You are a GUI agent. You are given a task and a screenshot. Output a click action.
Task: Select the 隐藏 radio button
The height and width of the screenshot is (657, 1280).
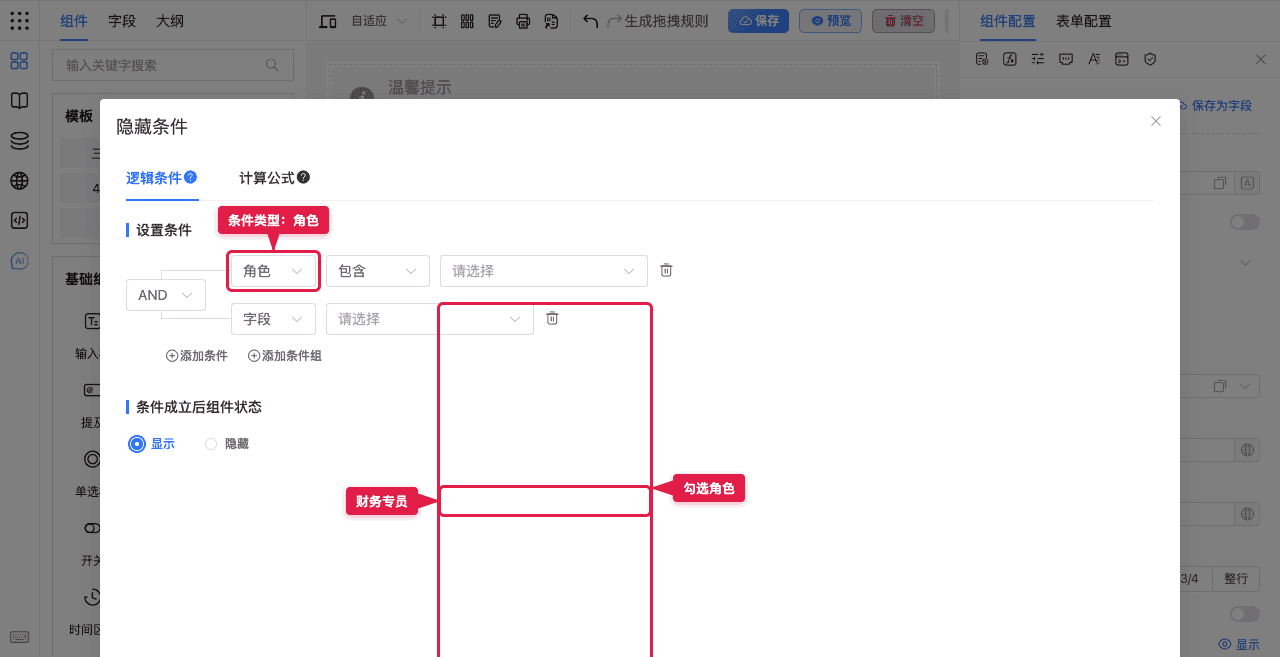[211, 444]
